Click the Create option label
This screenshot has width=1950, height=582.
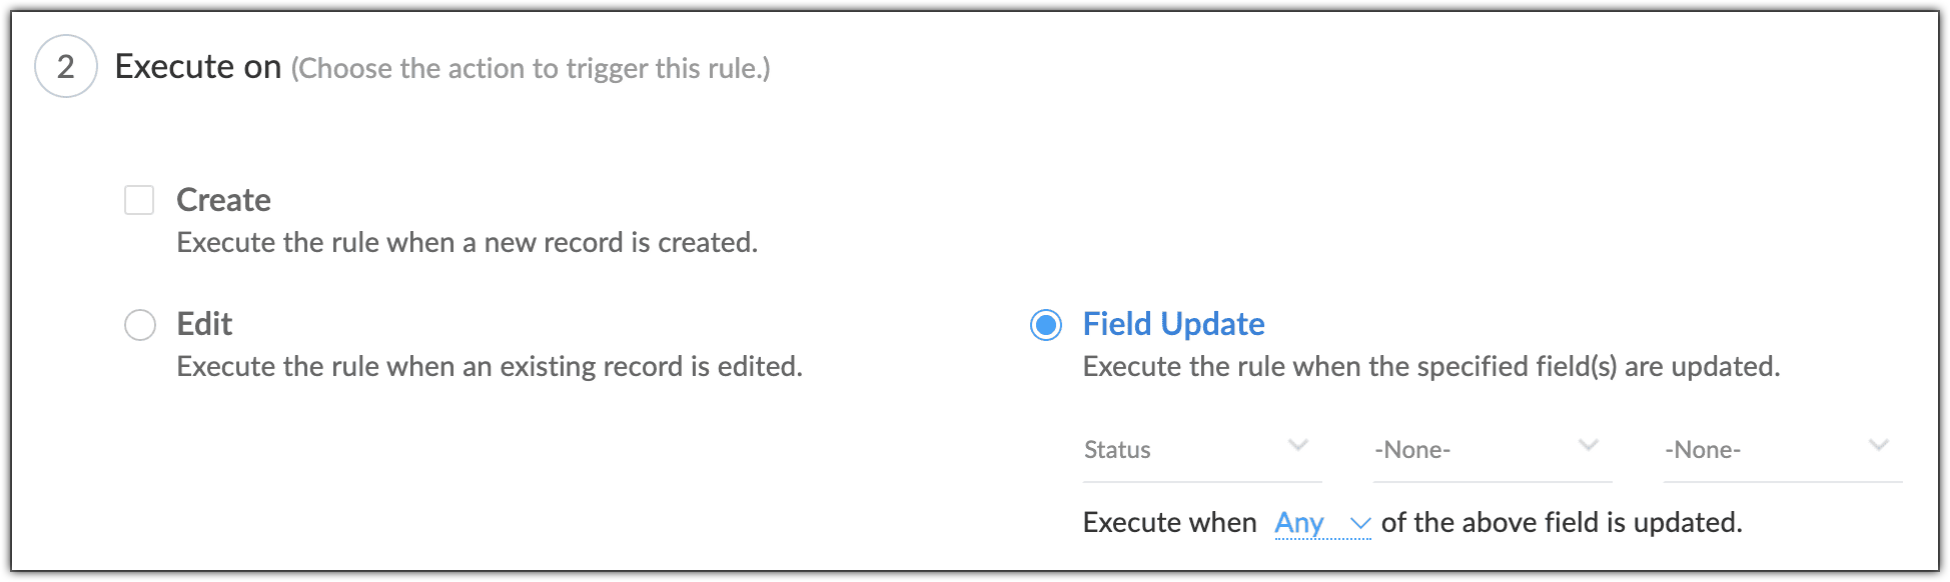tap(224, 200)
